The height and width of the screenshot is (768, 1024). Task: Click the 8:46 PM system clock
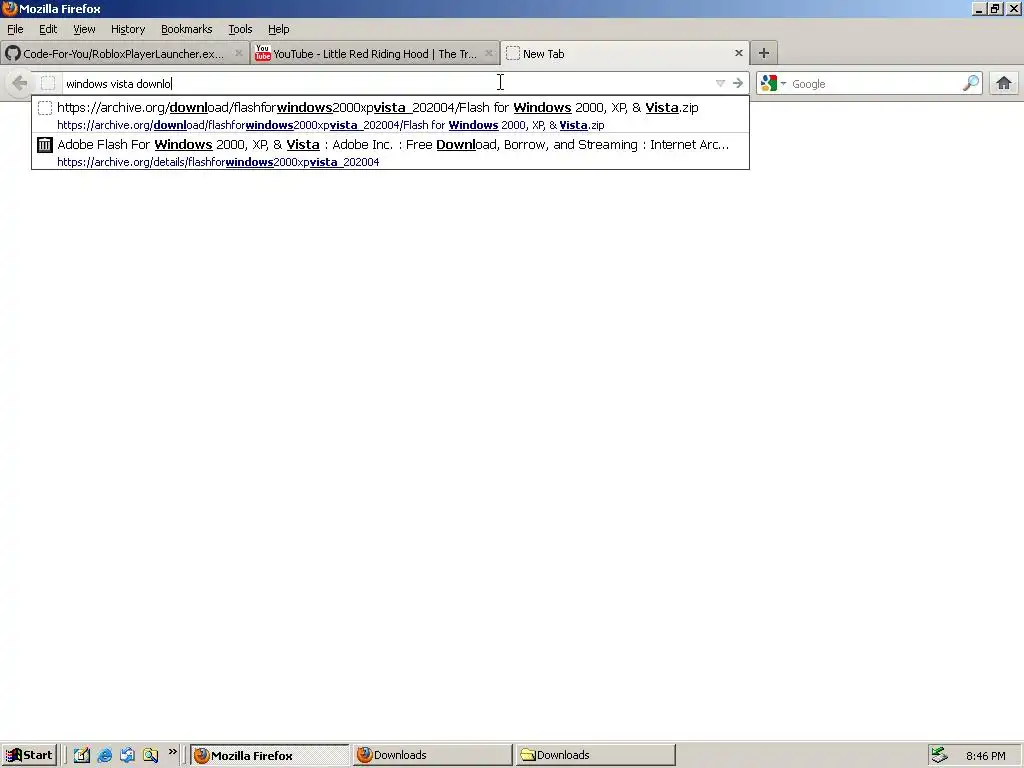(985, 756)
